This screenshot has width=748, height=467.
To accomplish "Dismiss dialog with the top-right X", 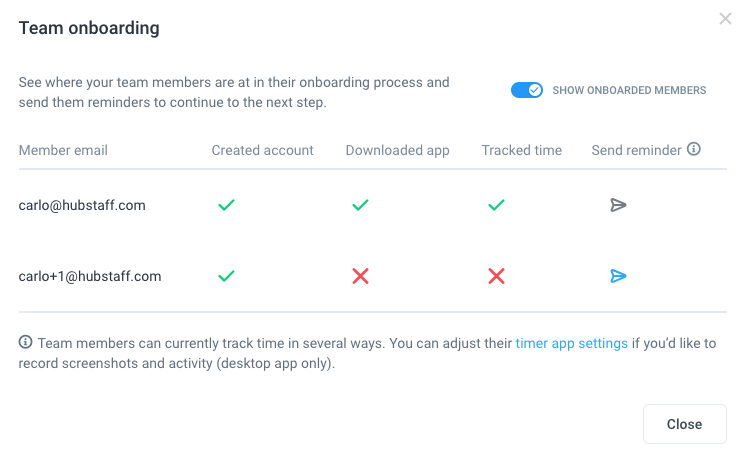I will point(725,19).
